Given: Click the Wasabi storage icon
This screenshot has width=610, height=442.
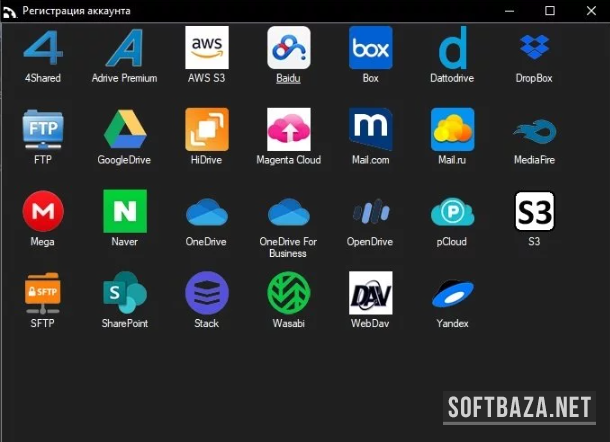Looking at the screenshot, I should pyautogui.click(x=288, y=293).
